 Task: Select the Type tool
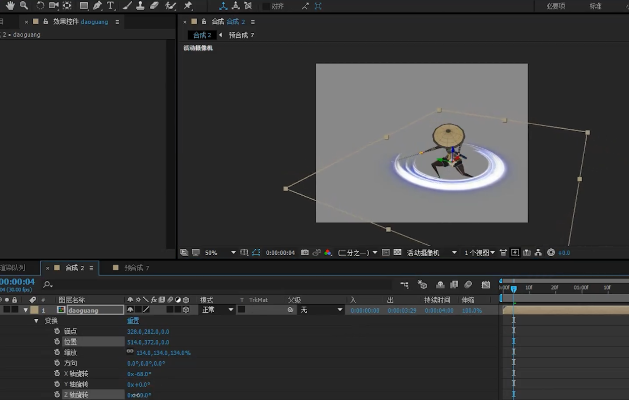pos(110,6)
